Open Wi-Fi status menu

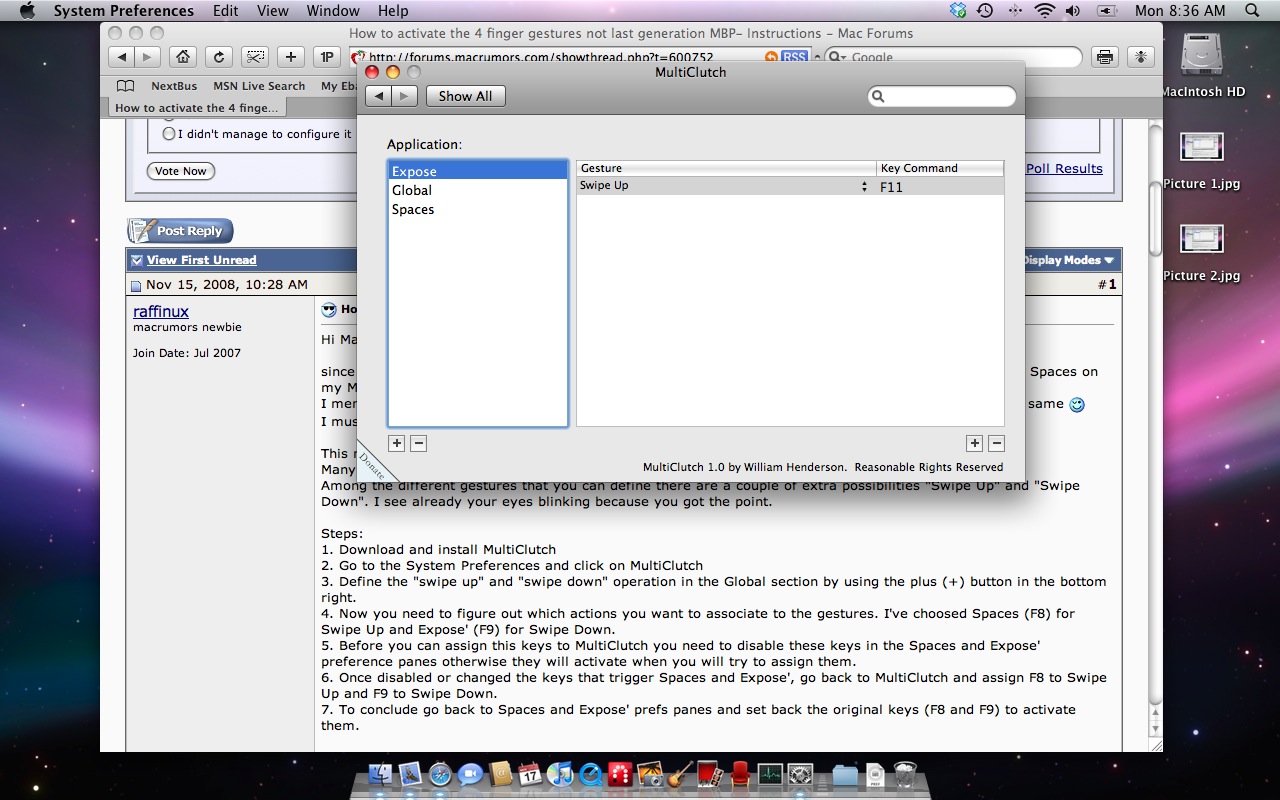pos(1045,11)
